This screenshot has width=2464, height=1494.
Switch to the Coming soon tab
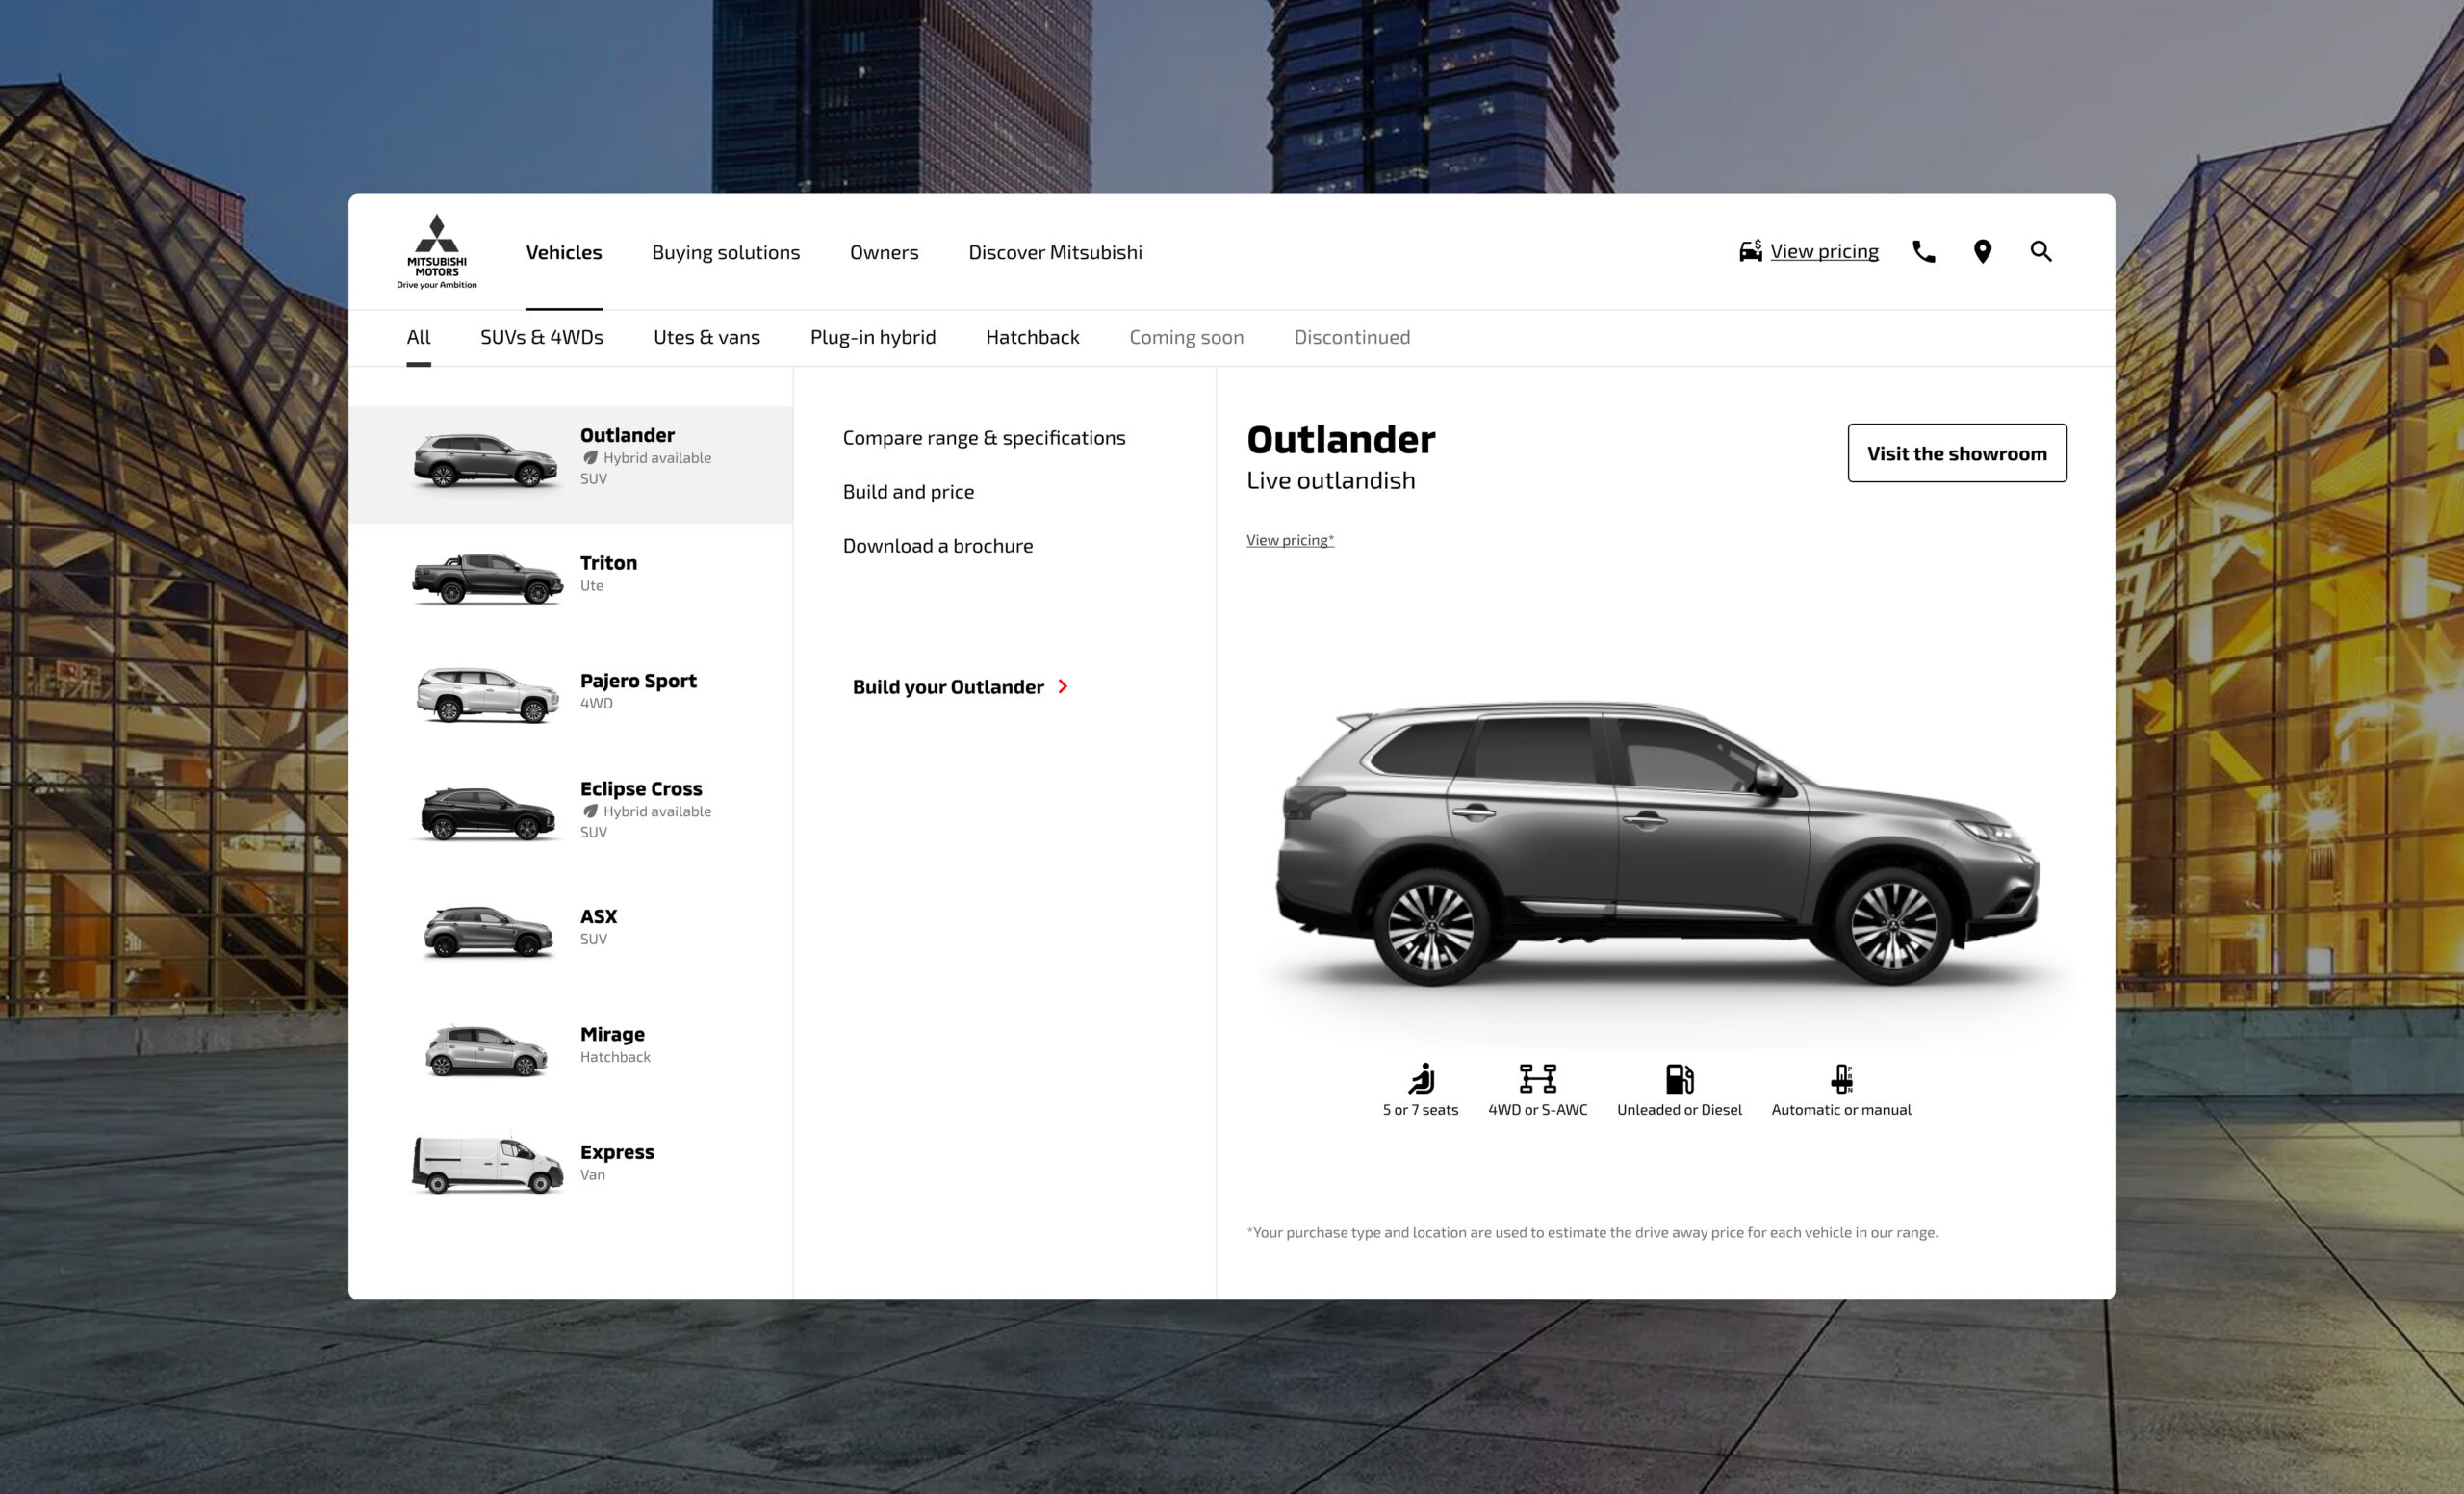pyautogui.click(x=1187, y=337)
